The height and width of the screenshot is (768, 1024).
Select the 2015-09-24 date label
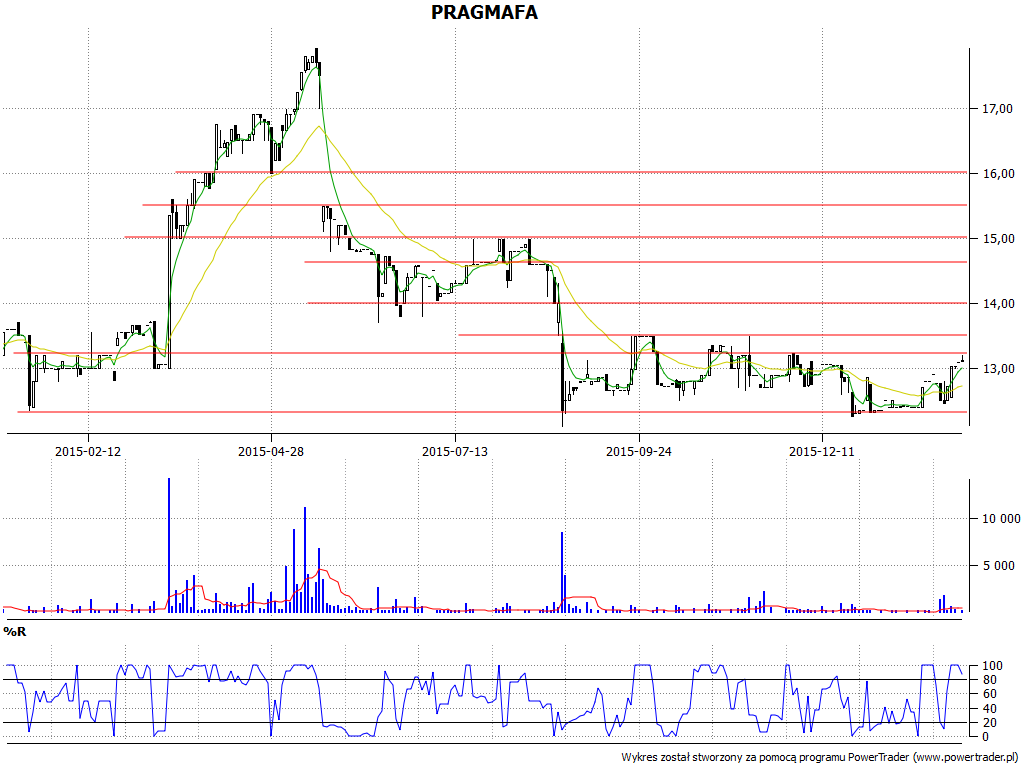point(639,451)
